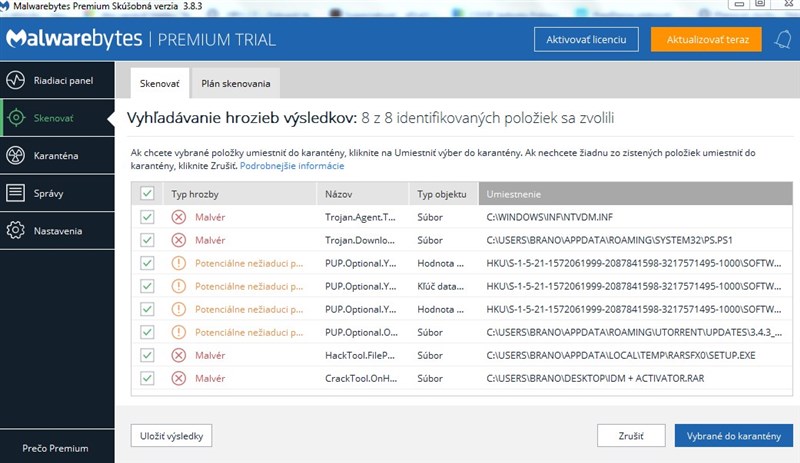Uncheck the PS.PS1 threat checkbox

[x=147, y=240]
